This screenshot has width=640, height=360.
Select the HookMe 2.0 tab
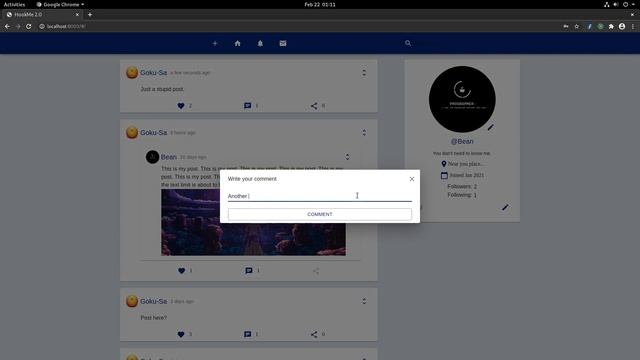click(41, 14)
